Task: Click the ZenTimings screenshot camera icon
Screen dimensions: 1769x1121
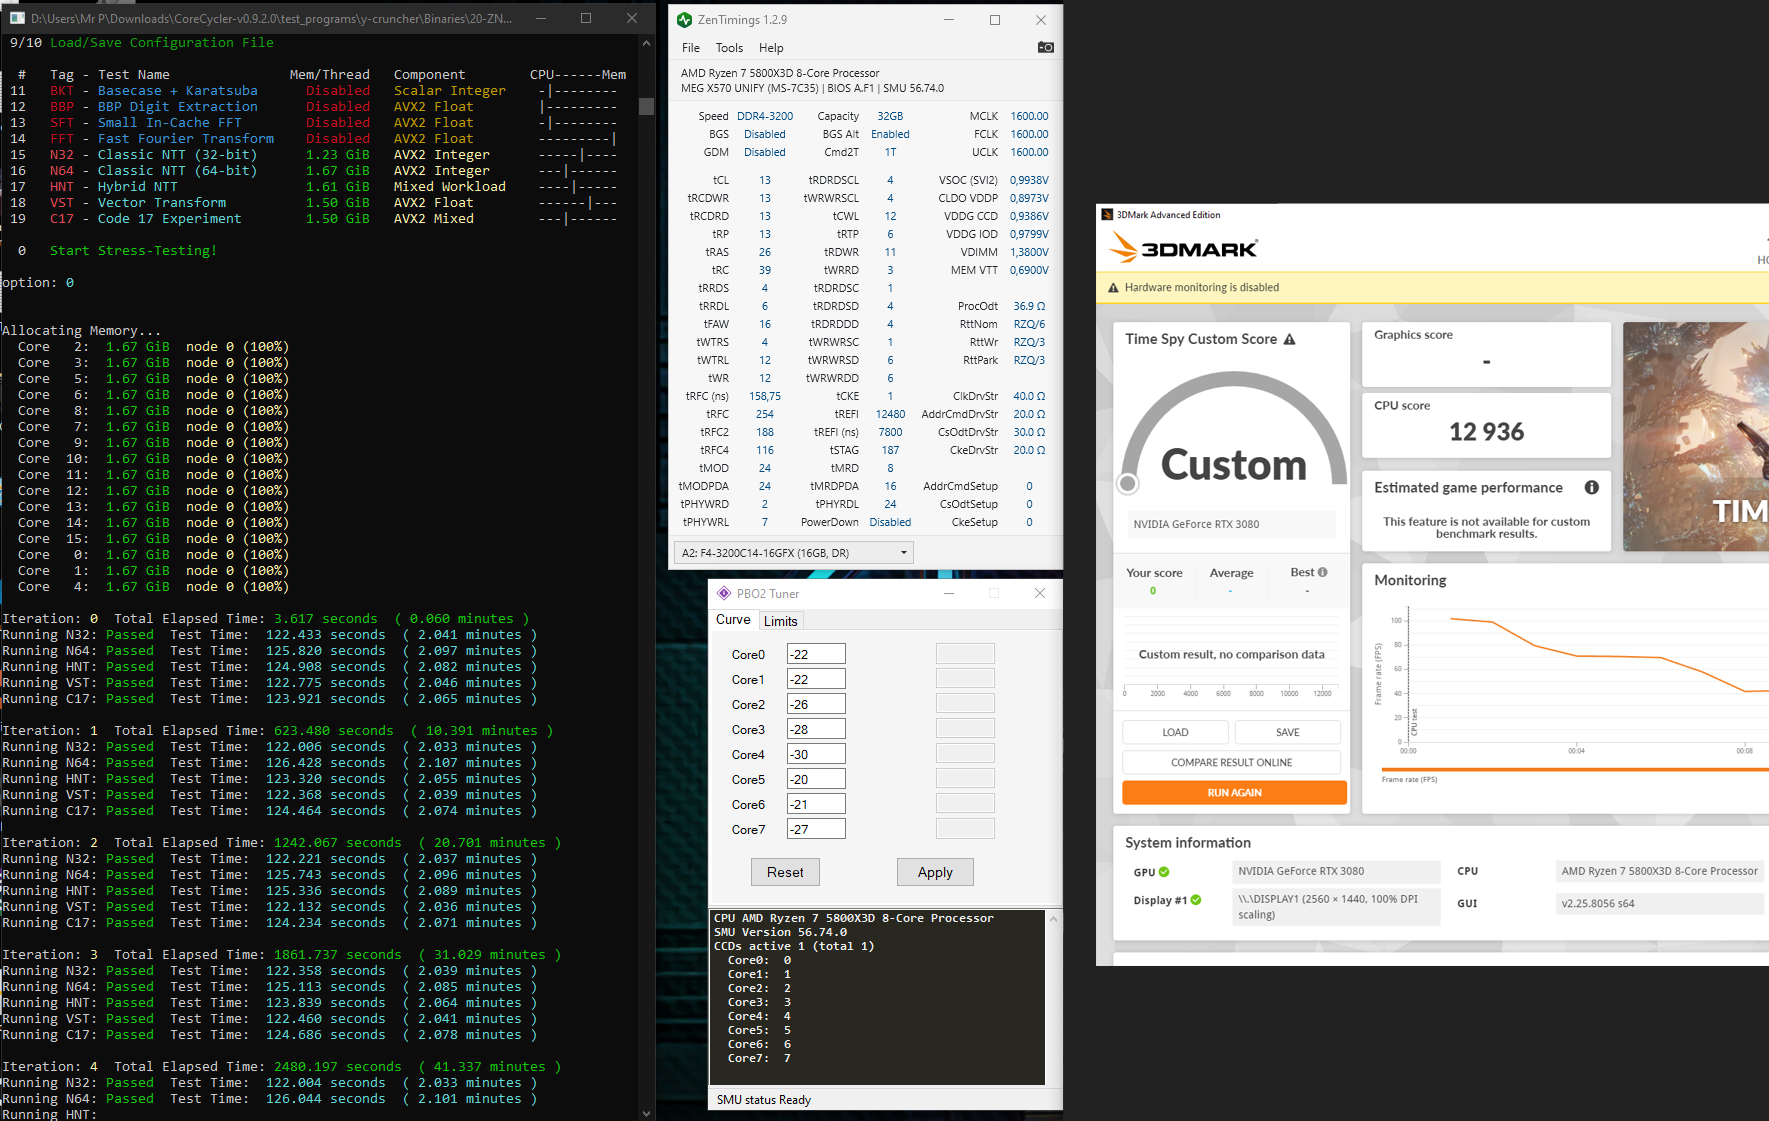Action: 1045,47
